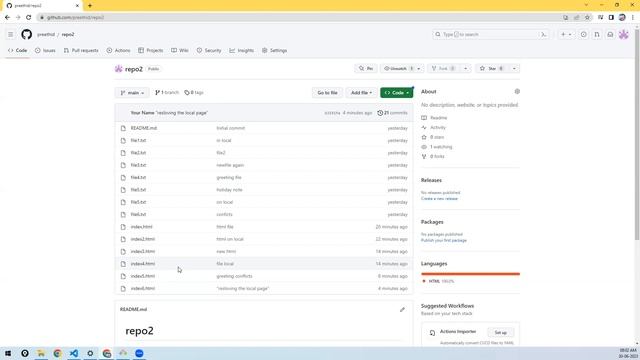Open the 1 watching link in About
Screen dimensions: 640x360
pos(437,147)
